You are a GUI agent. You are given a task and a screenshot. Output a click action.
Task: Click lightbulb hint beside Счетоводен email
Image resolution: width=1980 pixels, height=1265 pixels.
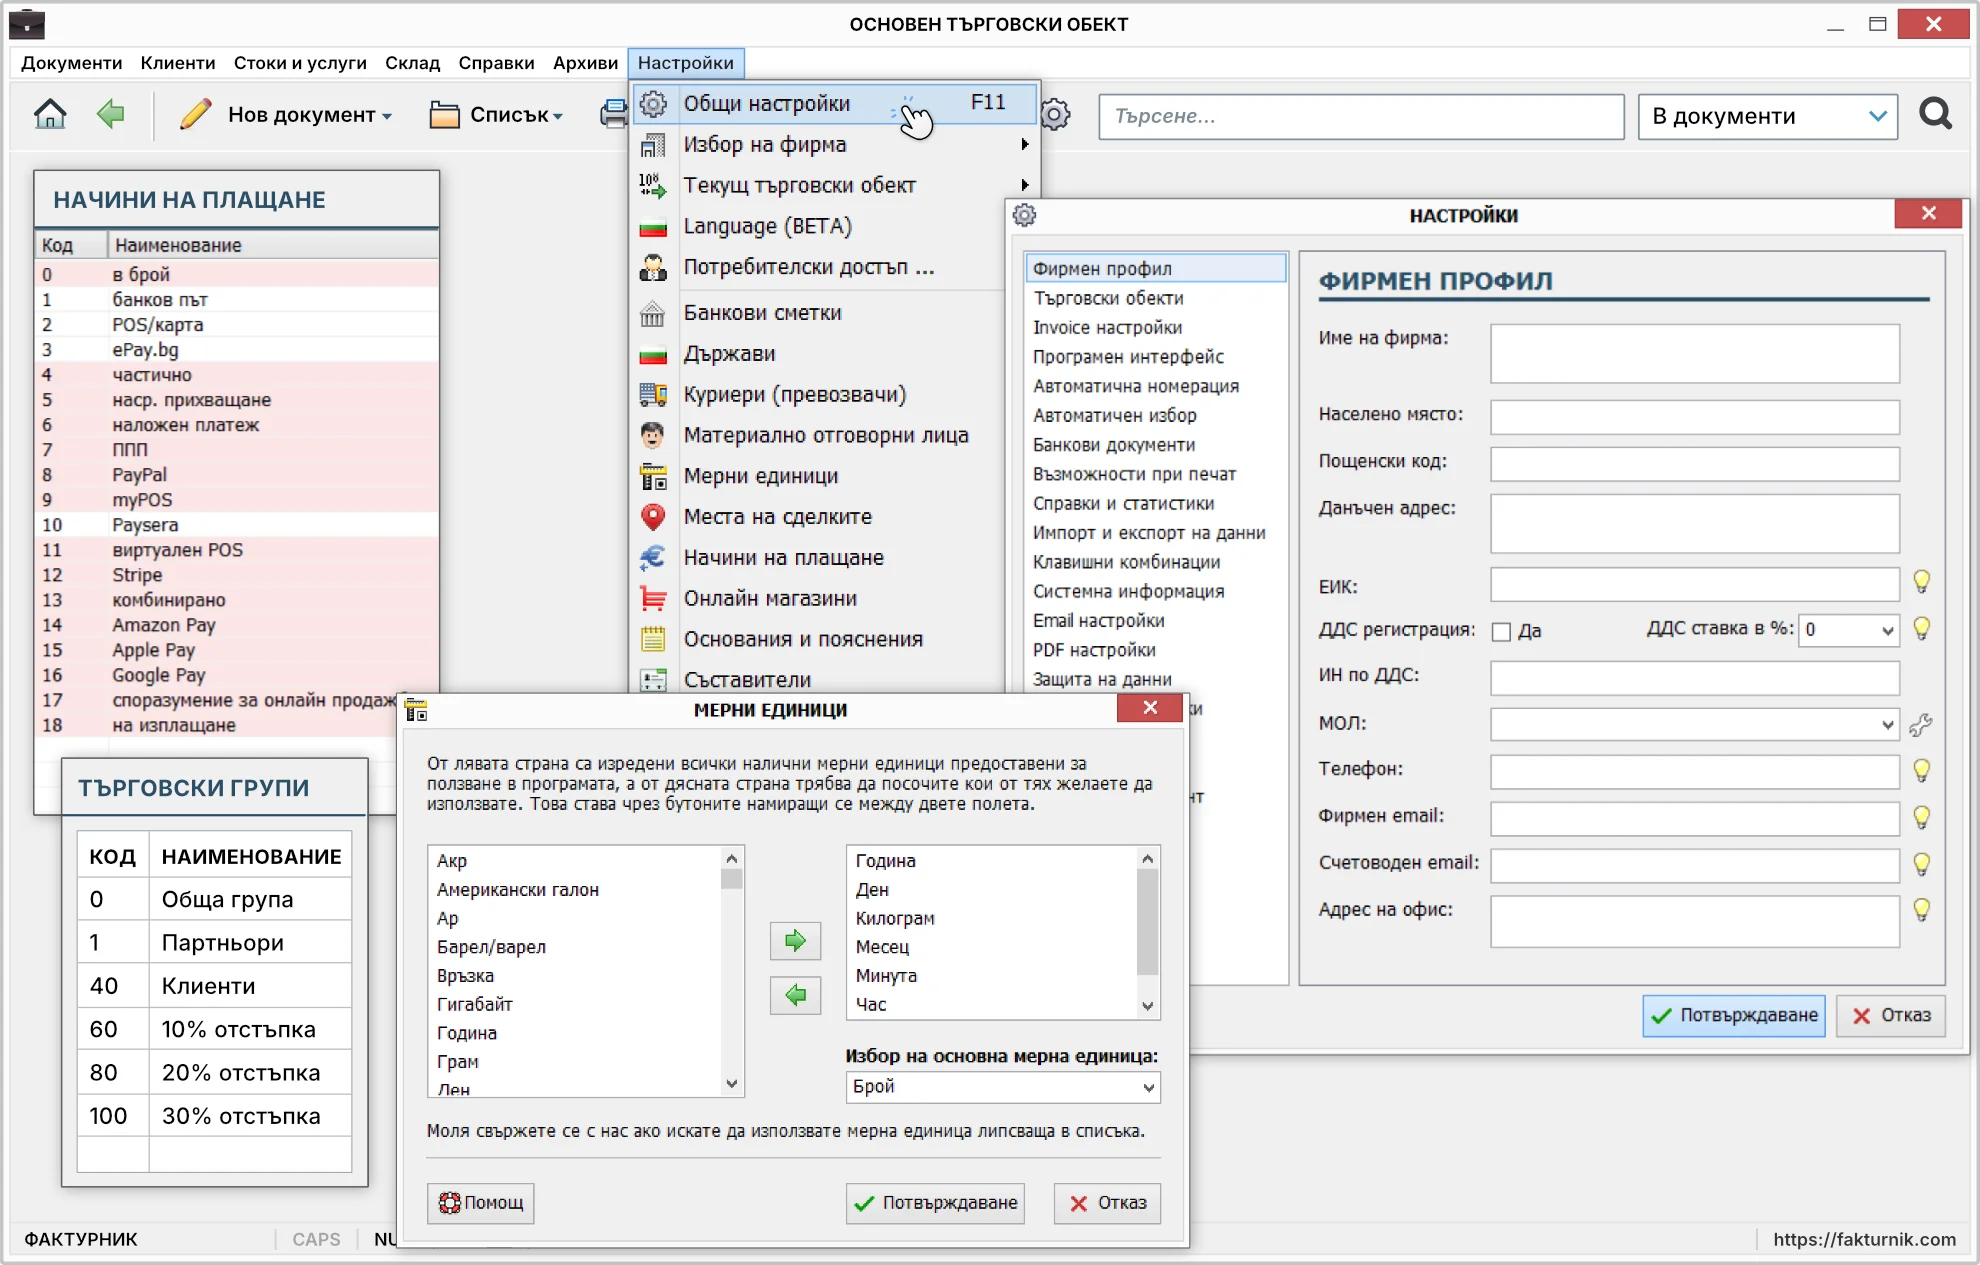click(x=1921, y=864)
